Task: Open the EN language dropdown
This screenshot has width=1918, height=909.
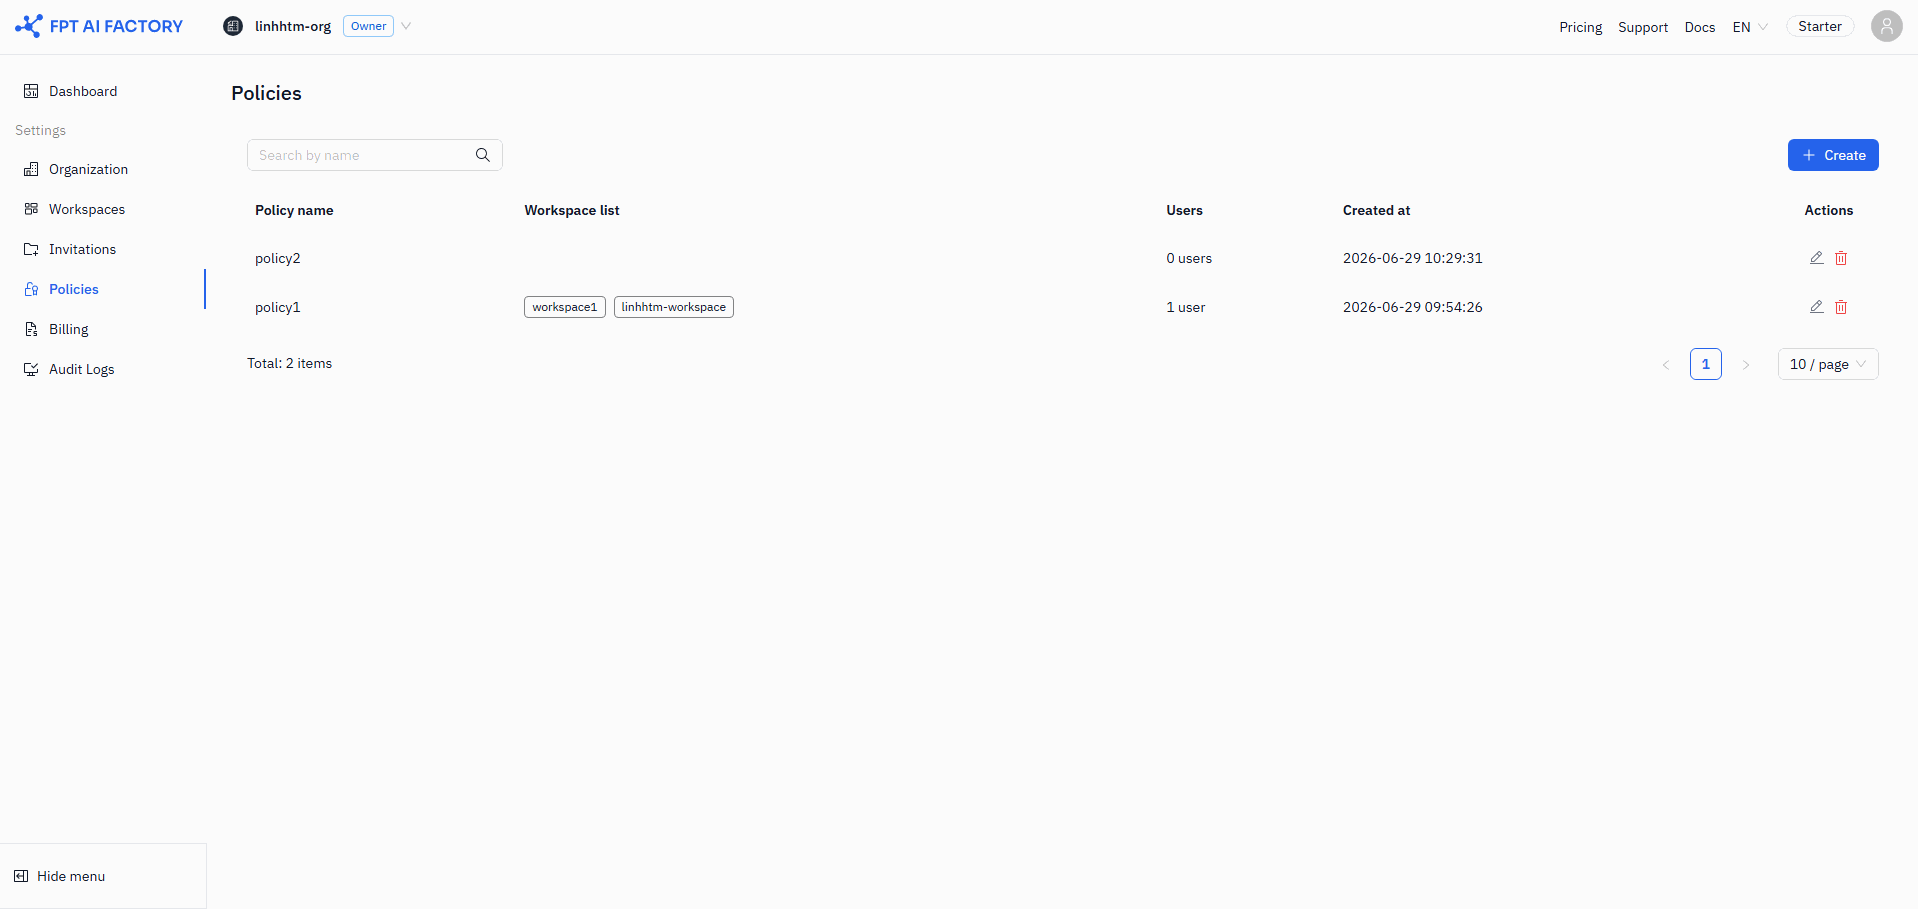Action: (1750, 27)
